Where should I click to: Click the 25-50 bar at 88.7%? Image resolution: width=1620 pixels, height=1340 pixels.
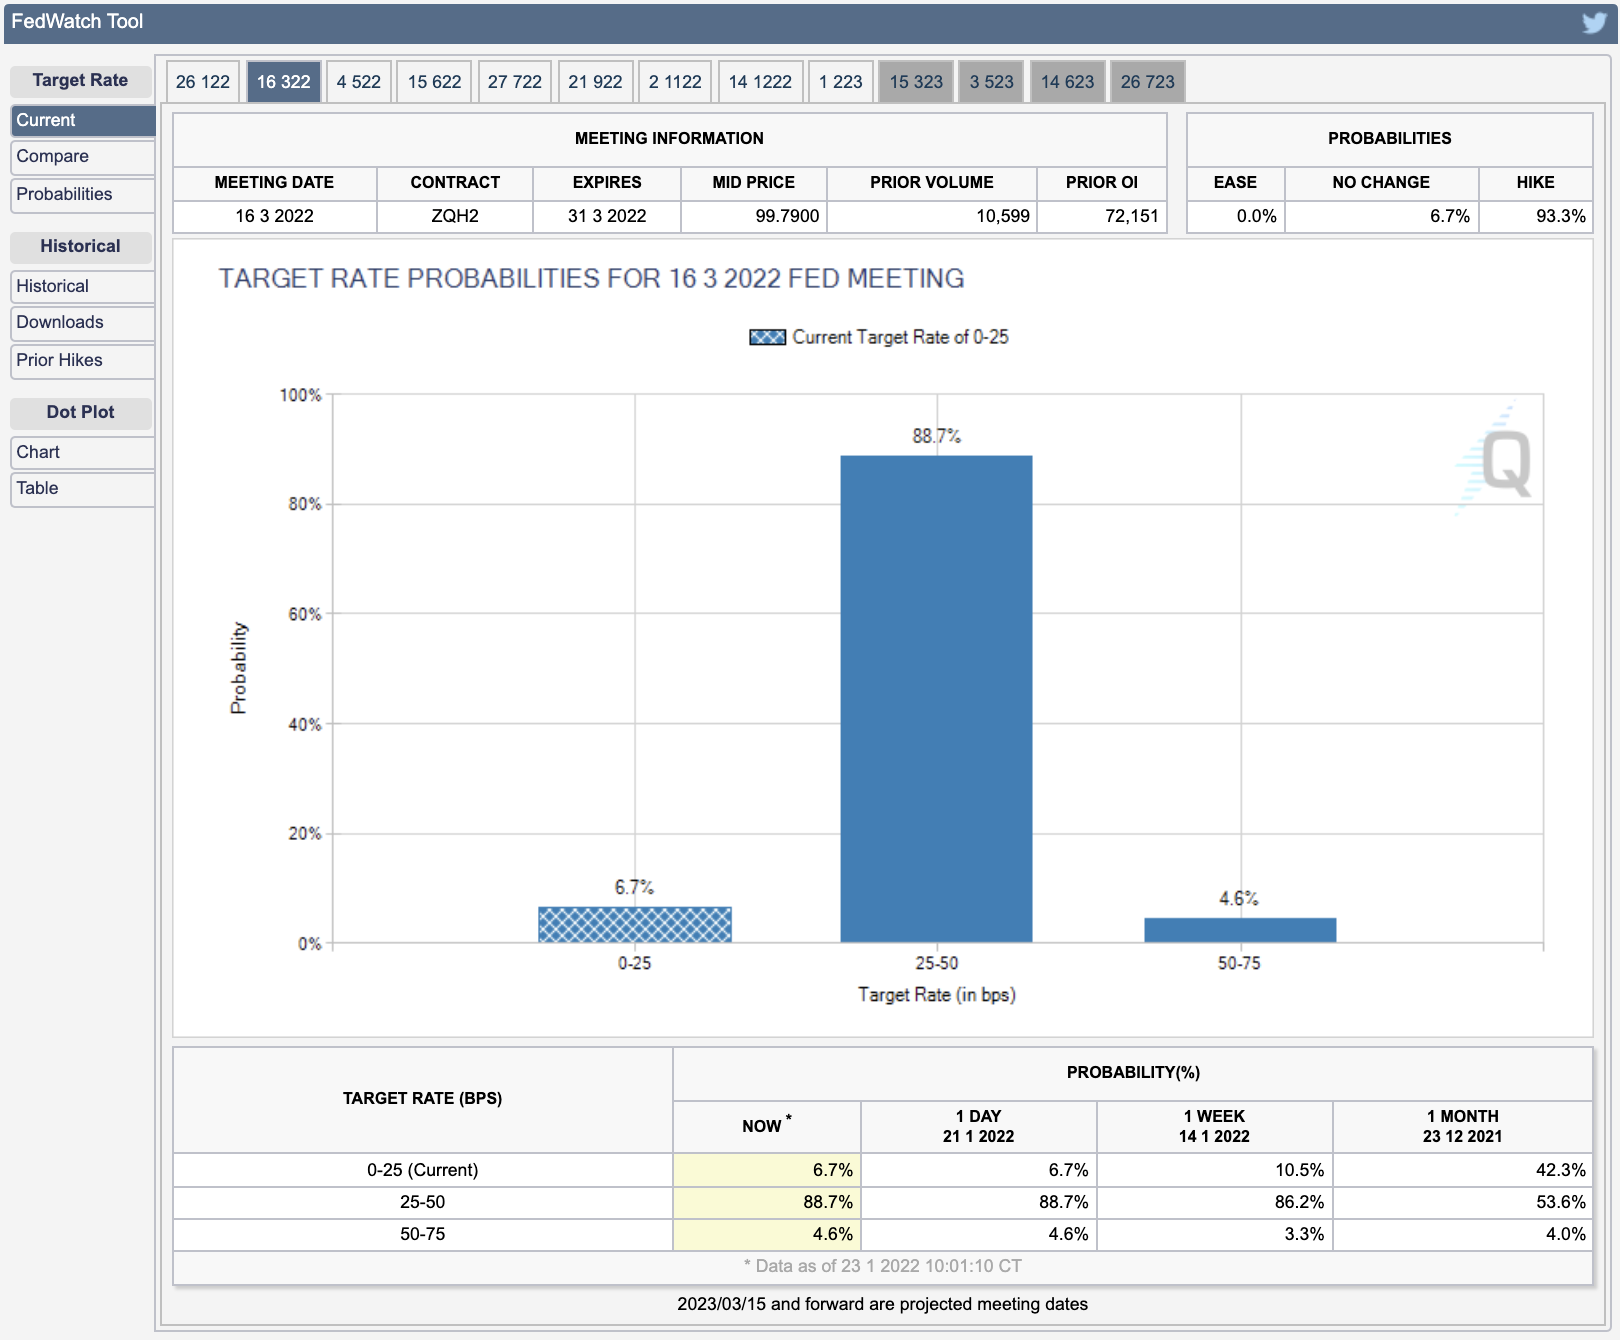pyautogui.click(x=936, y=699)
